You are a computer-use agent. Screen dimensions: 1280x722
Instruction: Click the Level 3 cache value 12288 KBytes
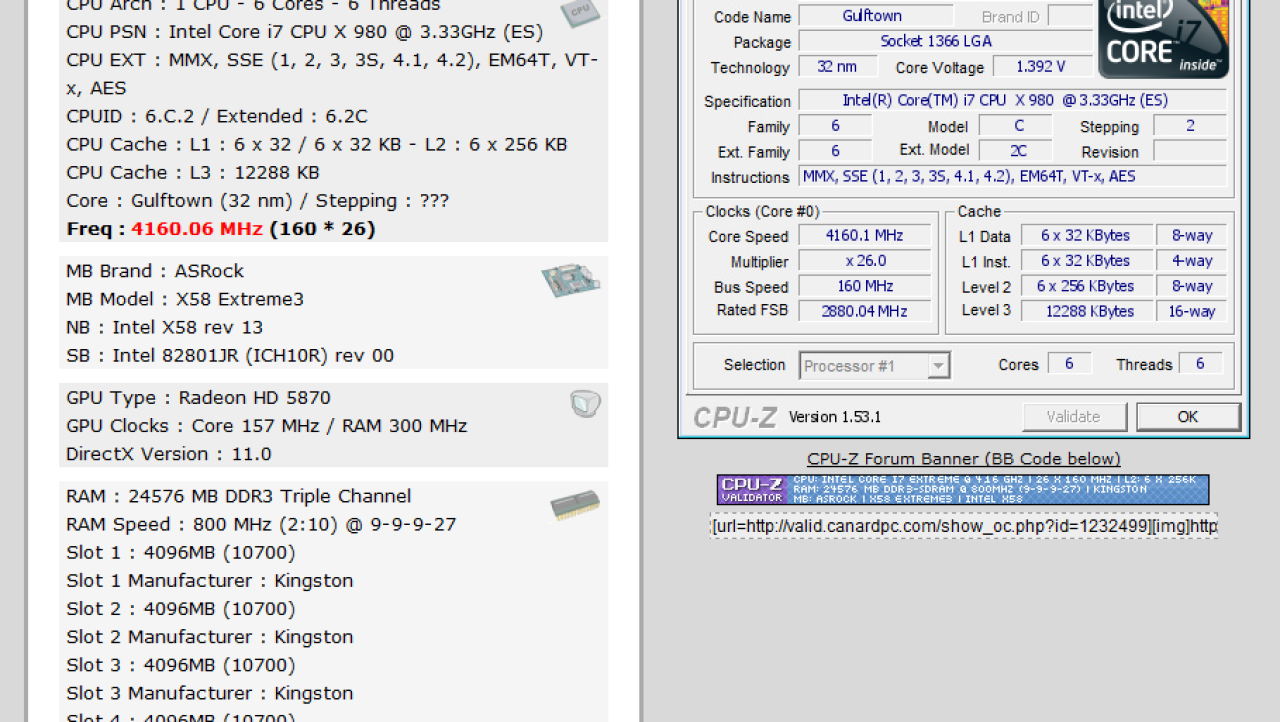click(1086, 311)
